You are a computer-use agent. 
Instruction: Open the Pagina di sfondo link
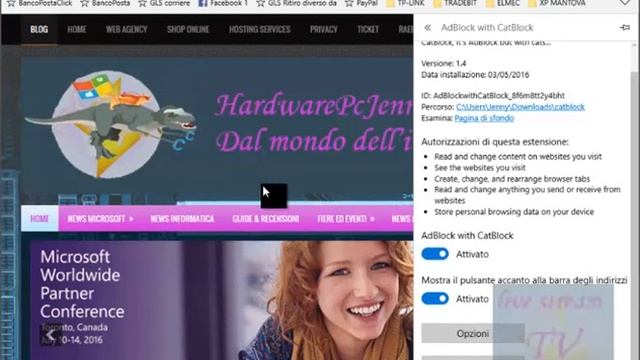point(484,118)
